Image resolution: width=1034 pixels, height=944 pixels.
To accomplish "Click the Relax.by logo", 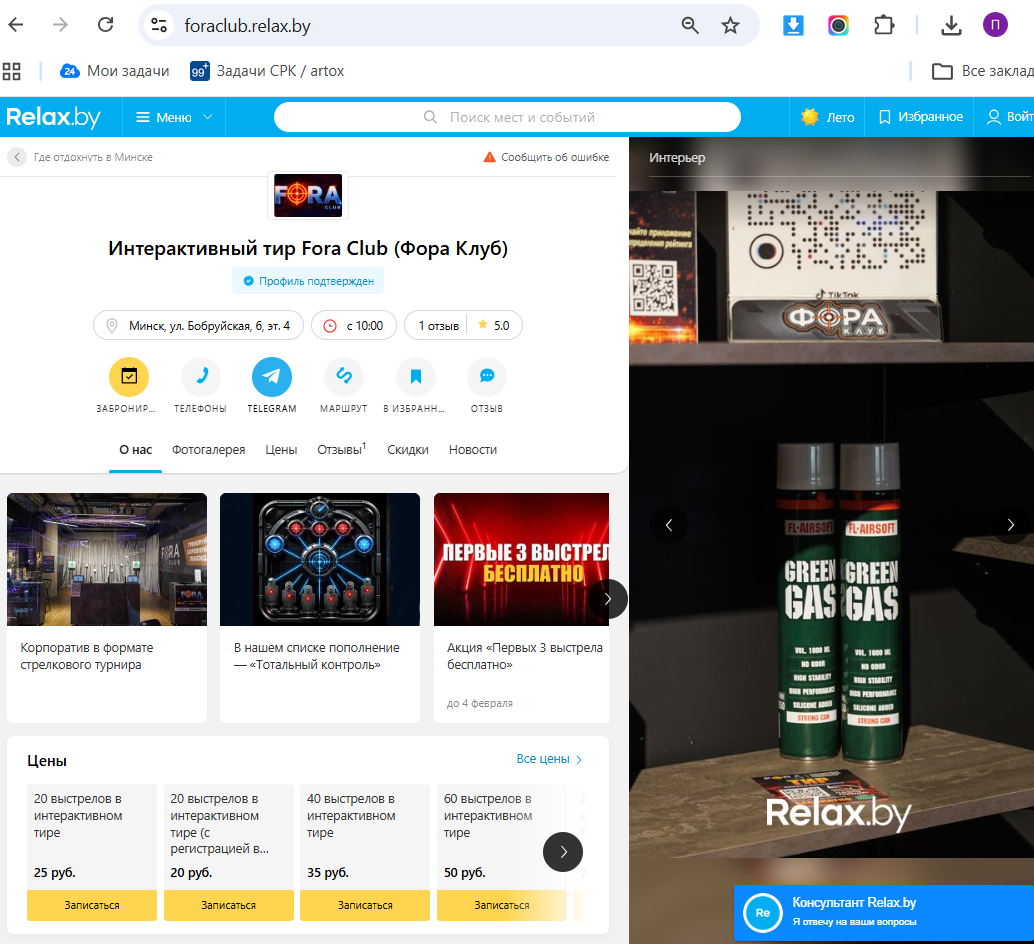I will (53, 117).
